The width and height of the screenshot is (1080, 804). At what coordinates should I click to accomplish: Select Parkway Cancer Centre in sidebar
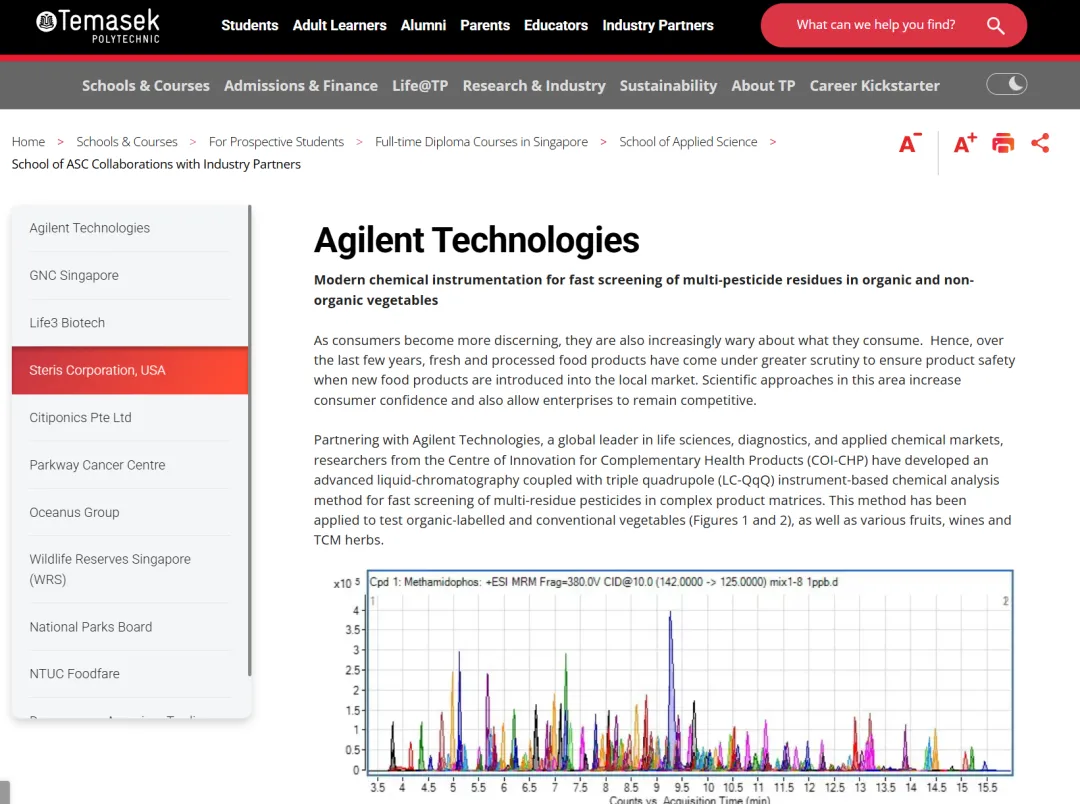click(129, 466)
